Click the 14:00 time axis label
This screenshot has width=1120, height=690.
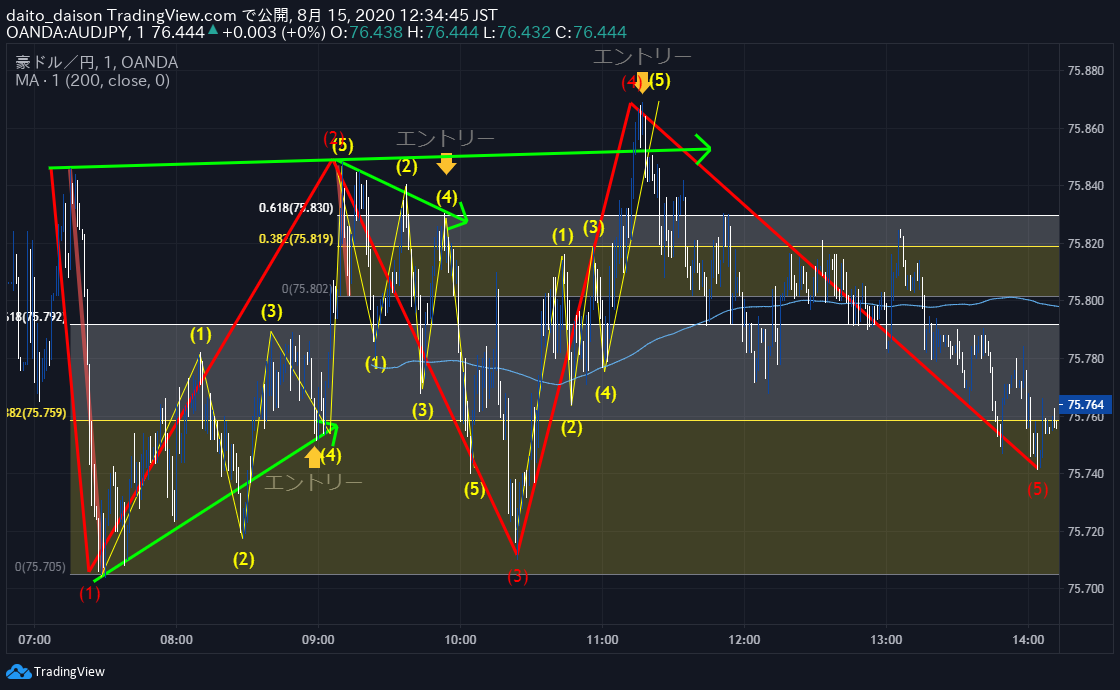[1029, 639]
